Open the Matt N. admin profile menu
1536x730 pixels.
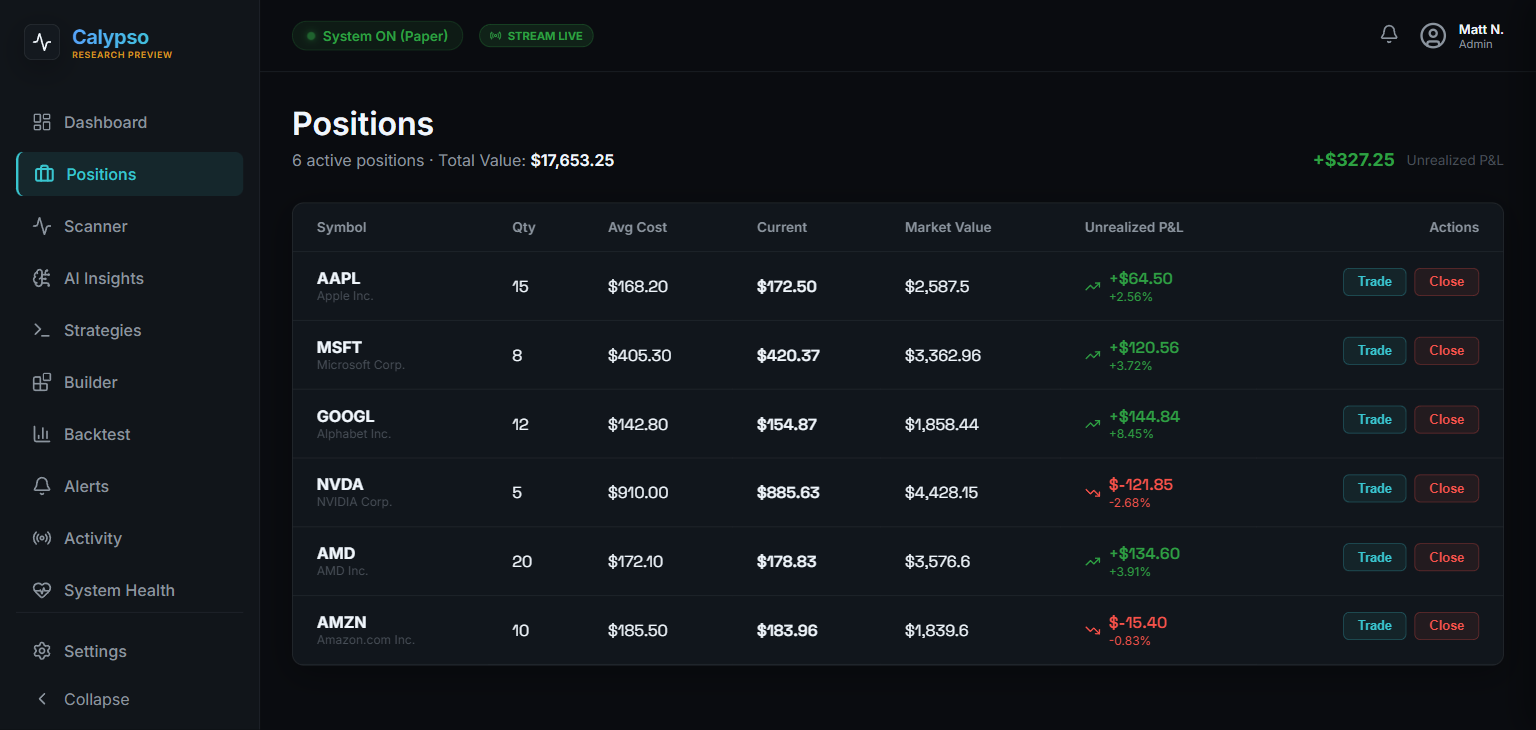click(x=1460, y=35)
